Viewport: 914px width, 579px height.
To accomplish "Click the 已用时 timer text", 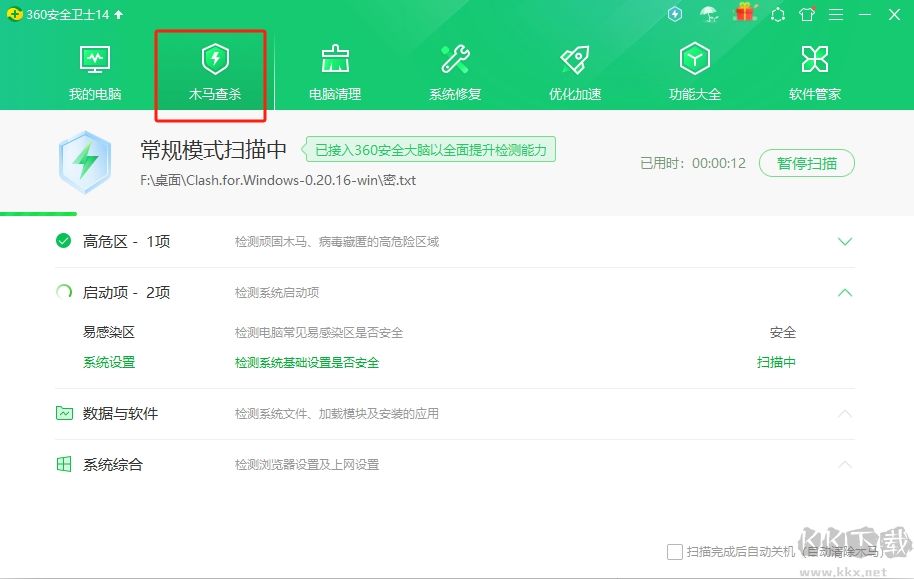I will point(693,163).
